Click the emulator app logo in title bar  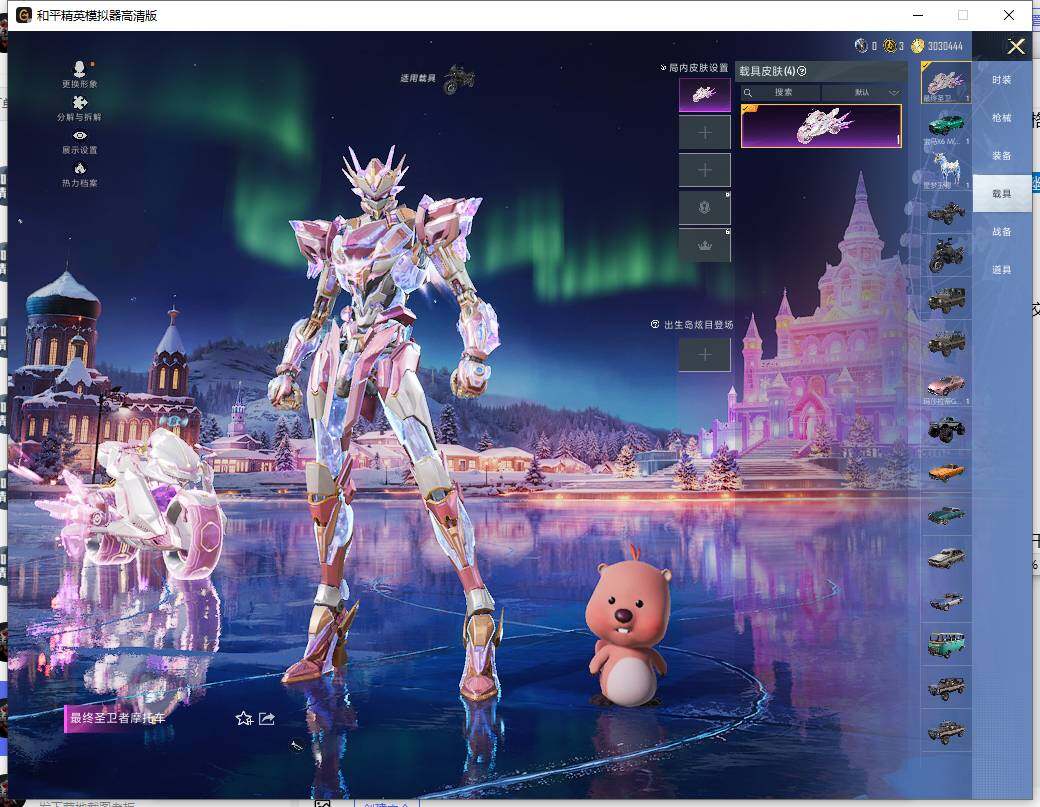[x=24, y=15]
